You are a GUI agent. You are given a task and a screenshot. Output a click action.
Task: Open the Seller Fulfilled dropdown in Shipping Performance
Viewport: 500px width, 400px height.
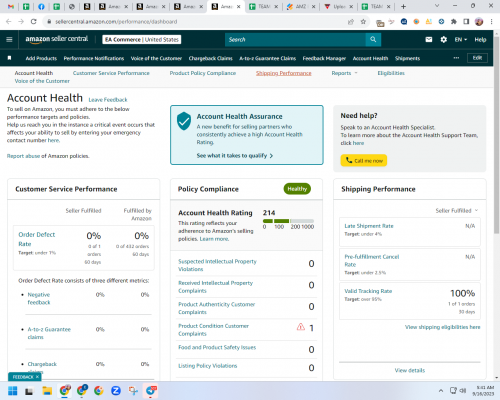click(x=457, y=210)
